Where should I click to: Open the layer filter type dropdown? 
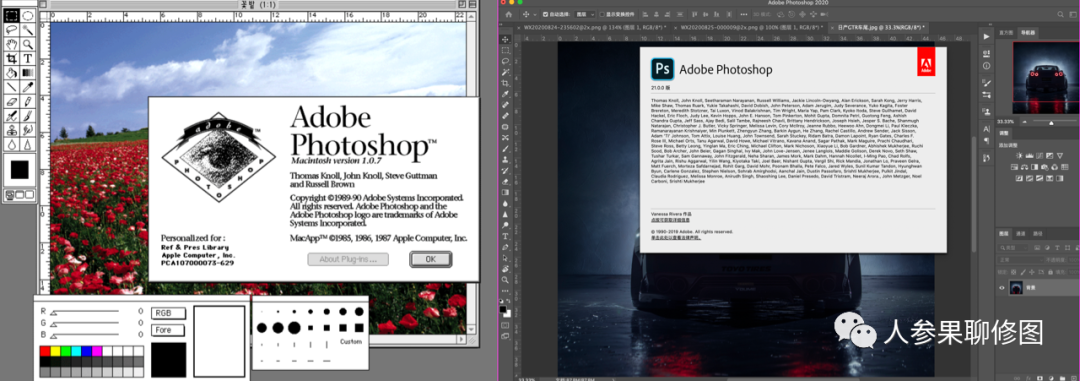[x=1012, y=247]
